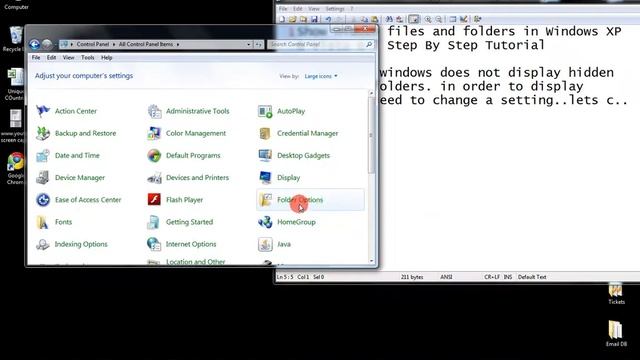Image resolution: width=640 pixels, height=360 pixels.
Task: Open Flash Player settings
Action: tap(175, 200)
